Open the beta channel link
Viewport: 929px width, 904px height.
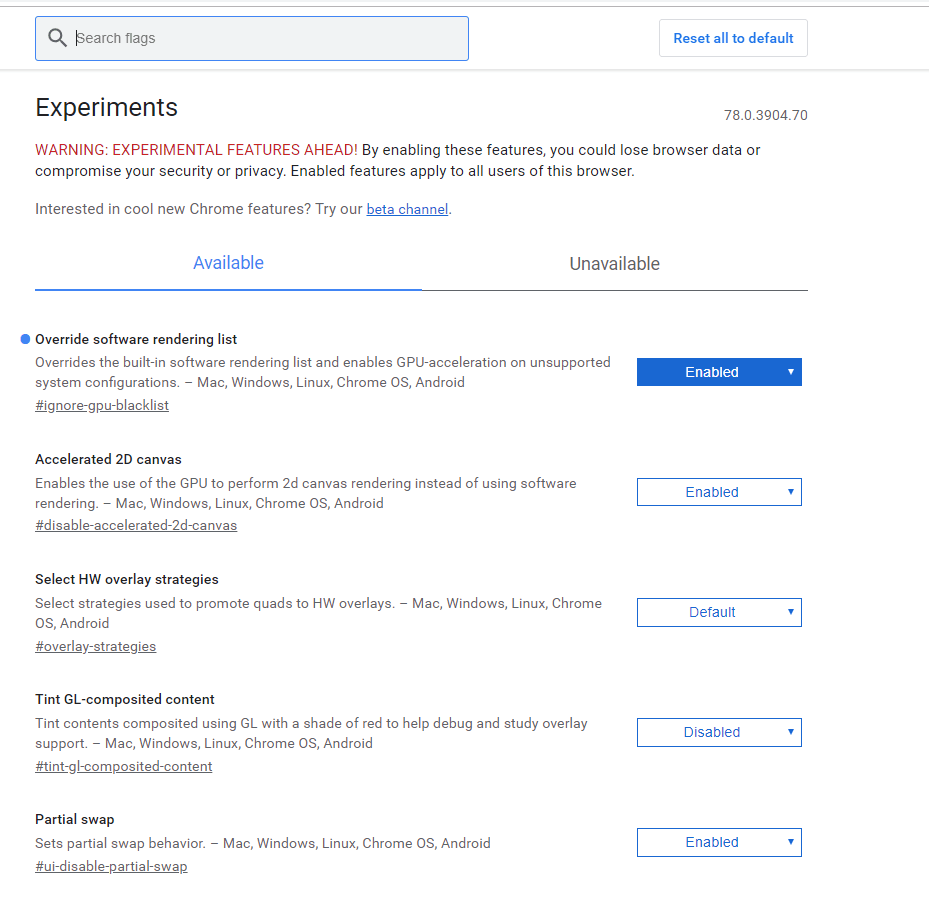[406, 209]
